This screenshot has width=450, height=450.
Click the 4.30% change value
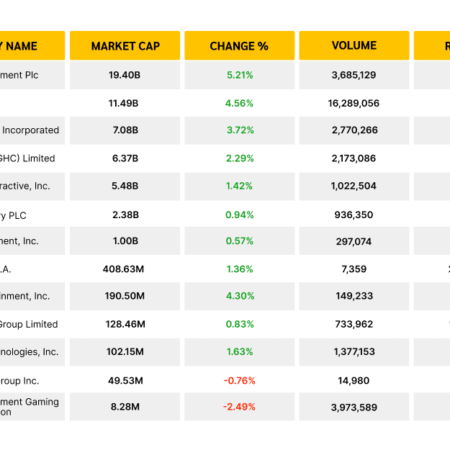[x=240, y=296]
